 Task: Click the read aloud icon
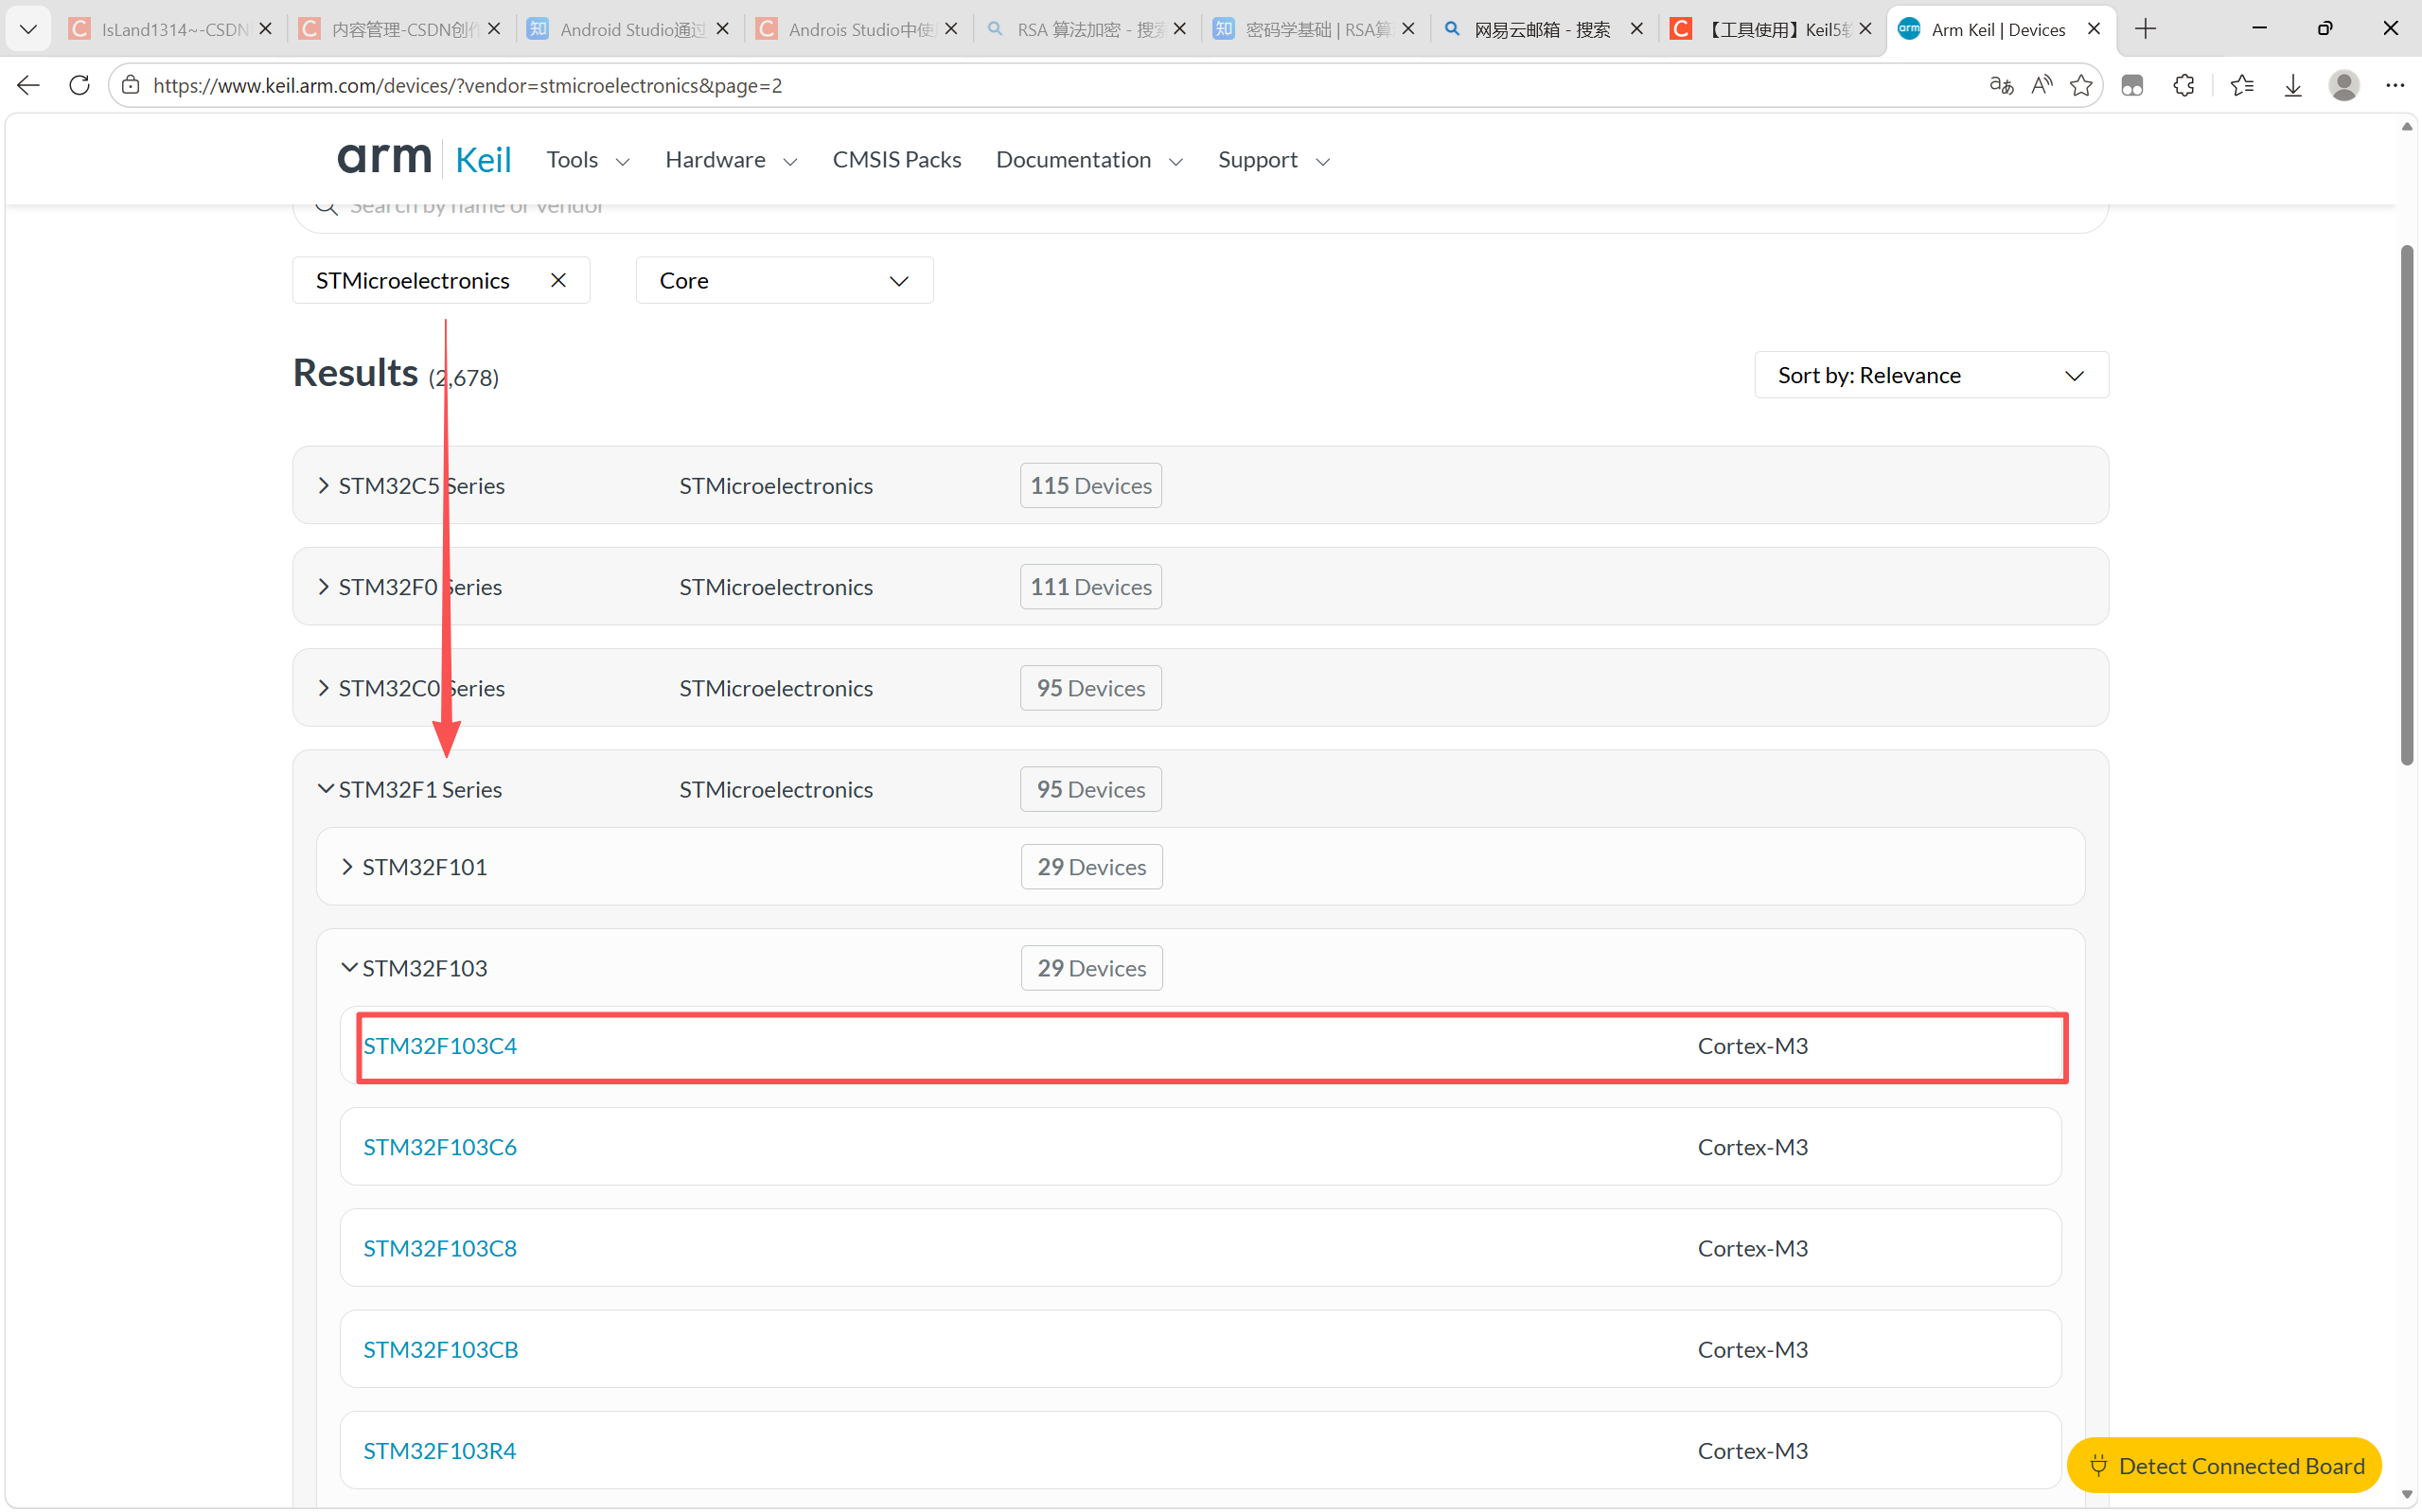point(2041,85)
